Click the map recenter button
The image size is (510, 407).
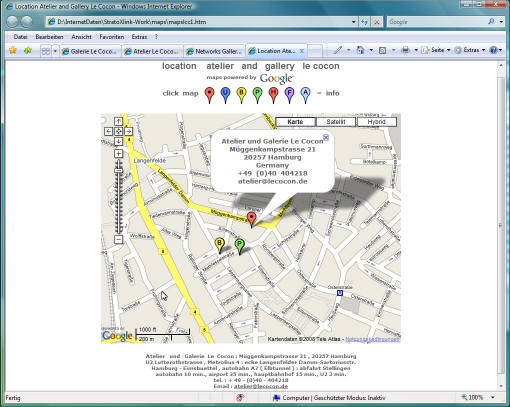(118, 131)
